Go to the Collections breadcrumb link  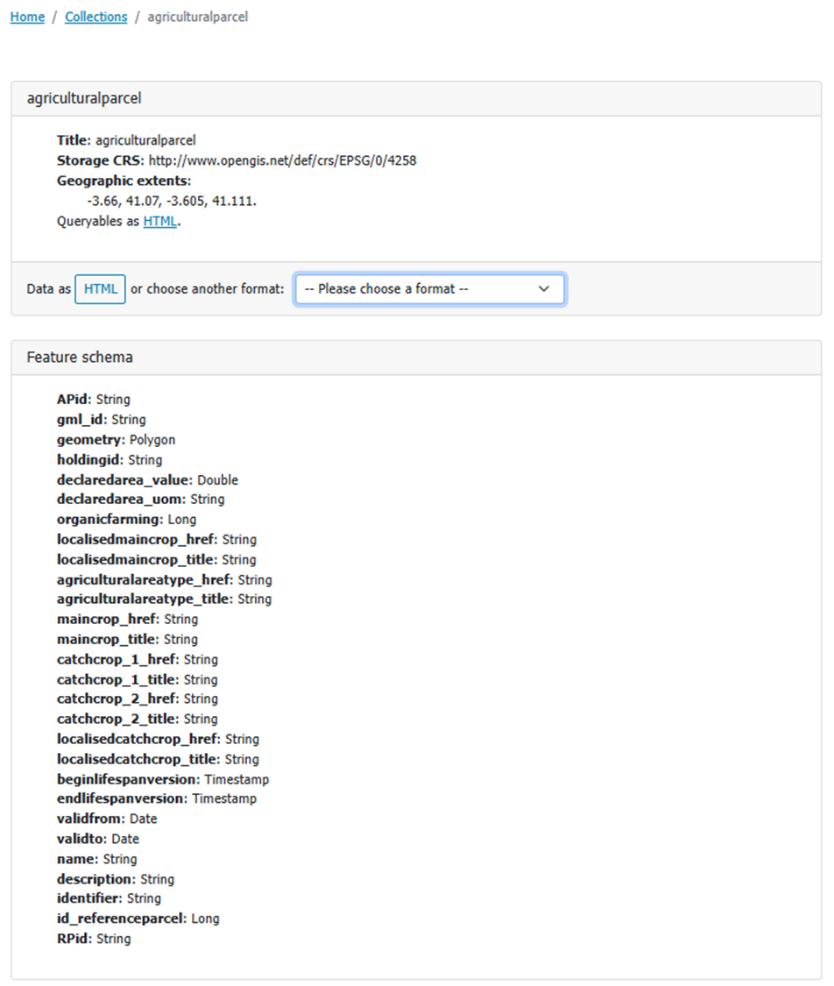tap(96, 17)
